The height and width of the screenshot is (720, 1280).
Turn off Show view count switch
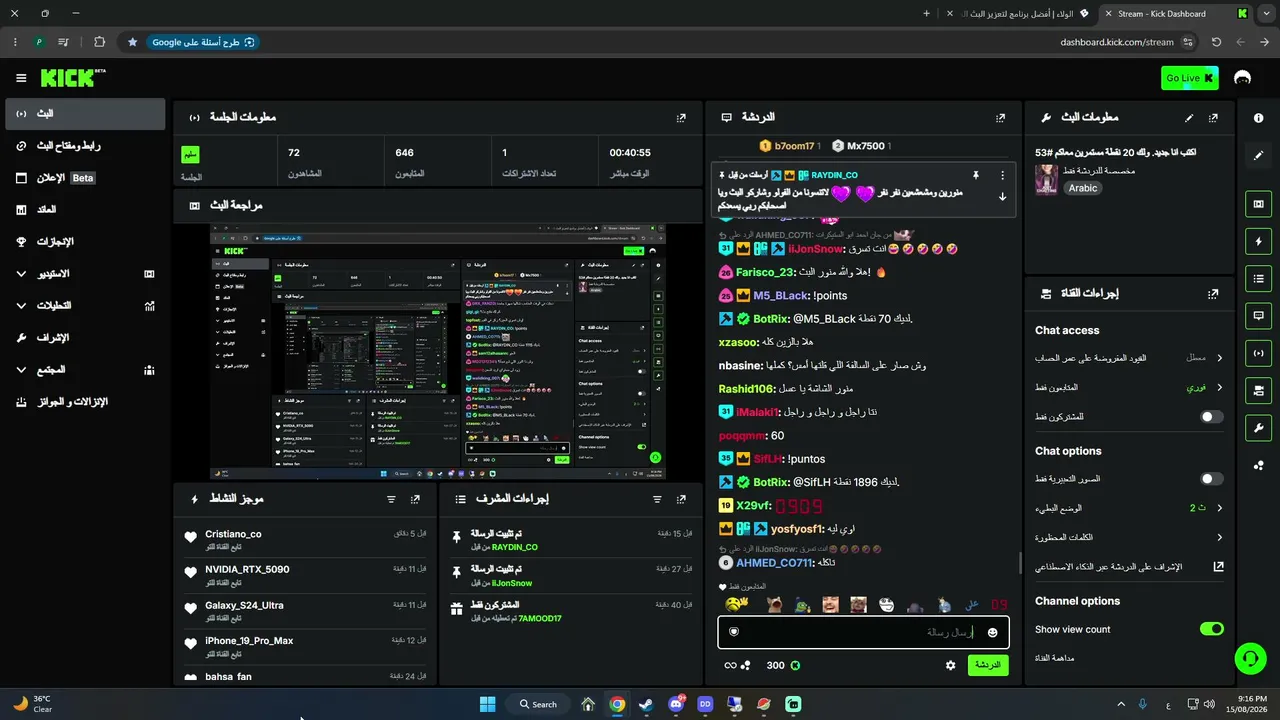pos(1211,629)
